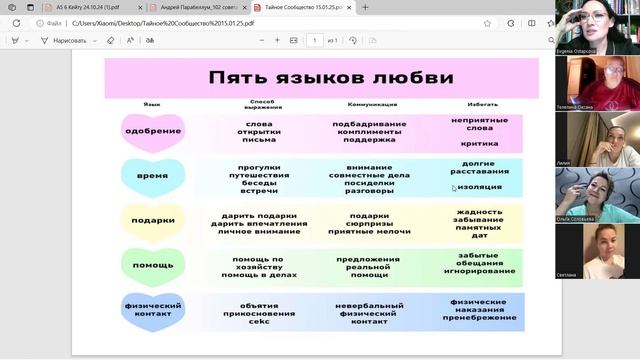The height and width of the screenshot is (360, 640).
Task: Click the Способ выражения column header
Action: click(263, 104)
